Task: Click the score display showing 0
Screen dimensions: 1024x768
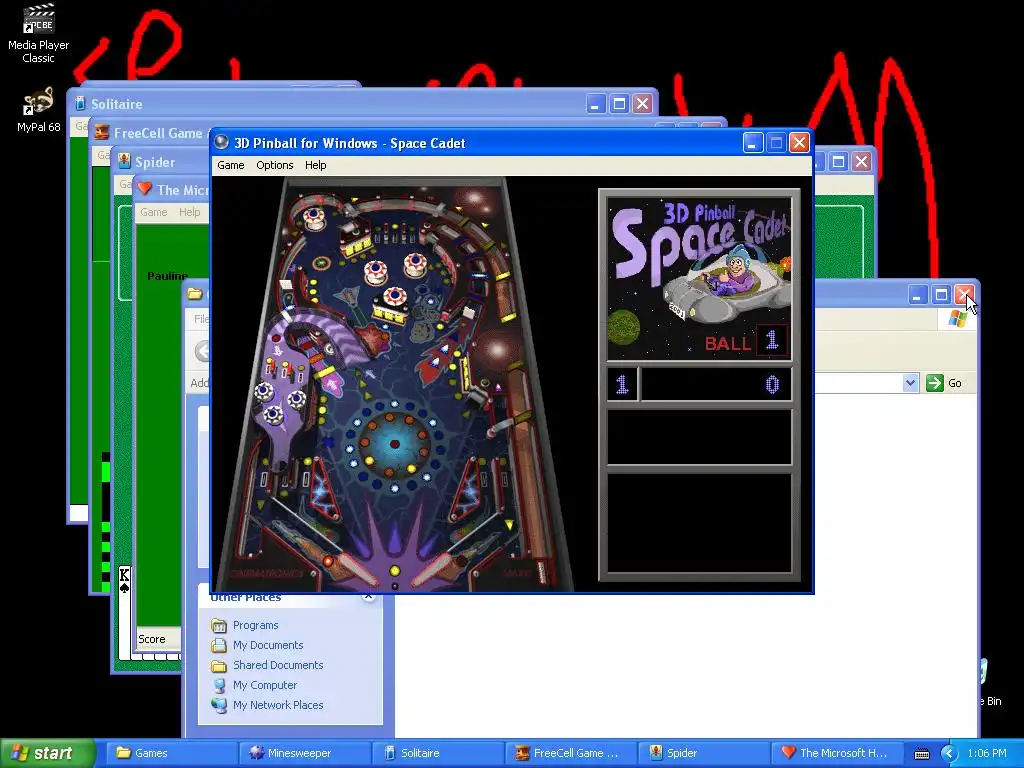Action: click(x=716, y=384)
